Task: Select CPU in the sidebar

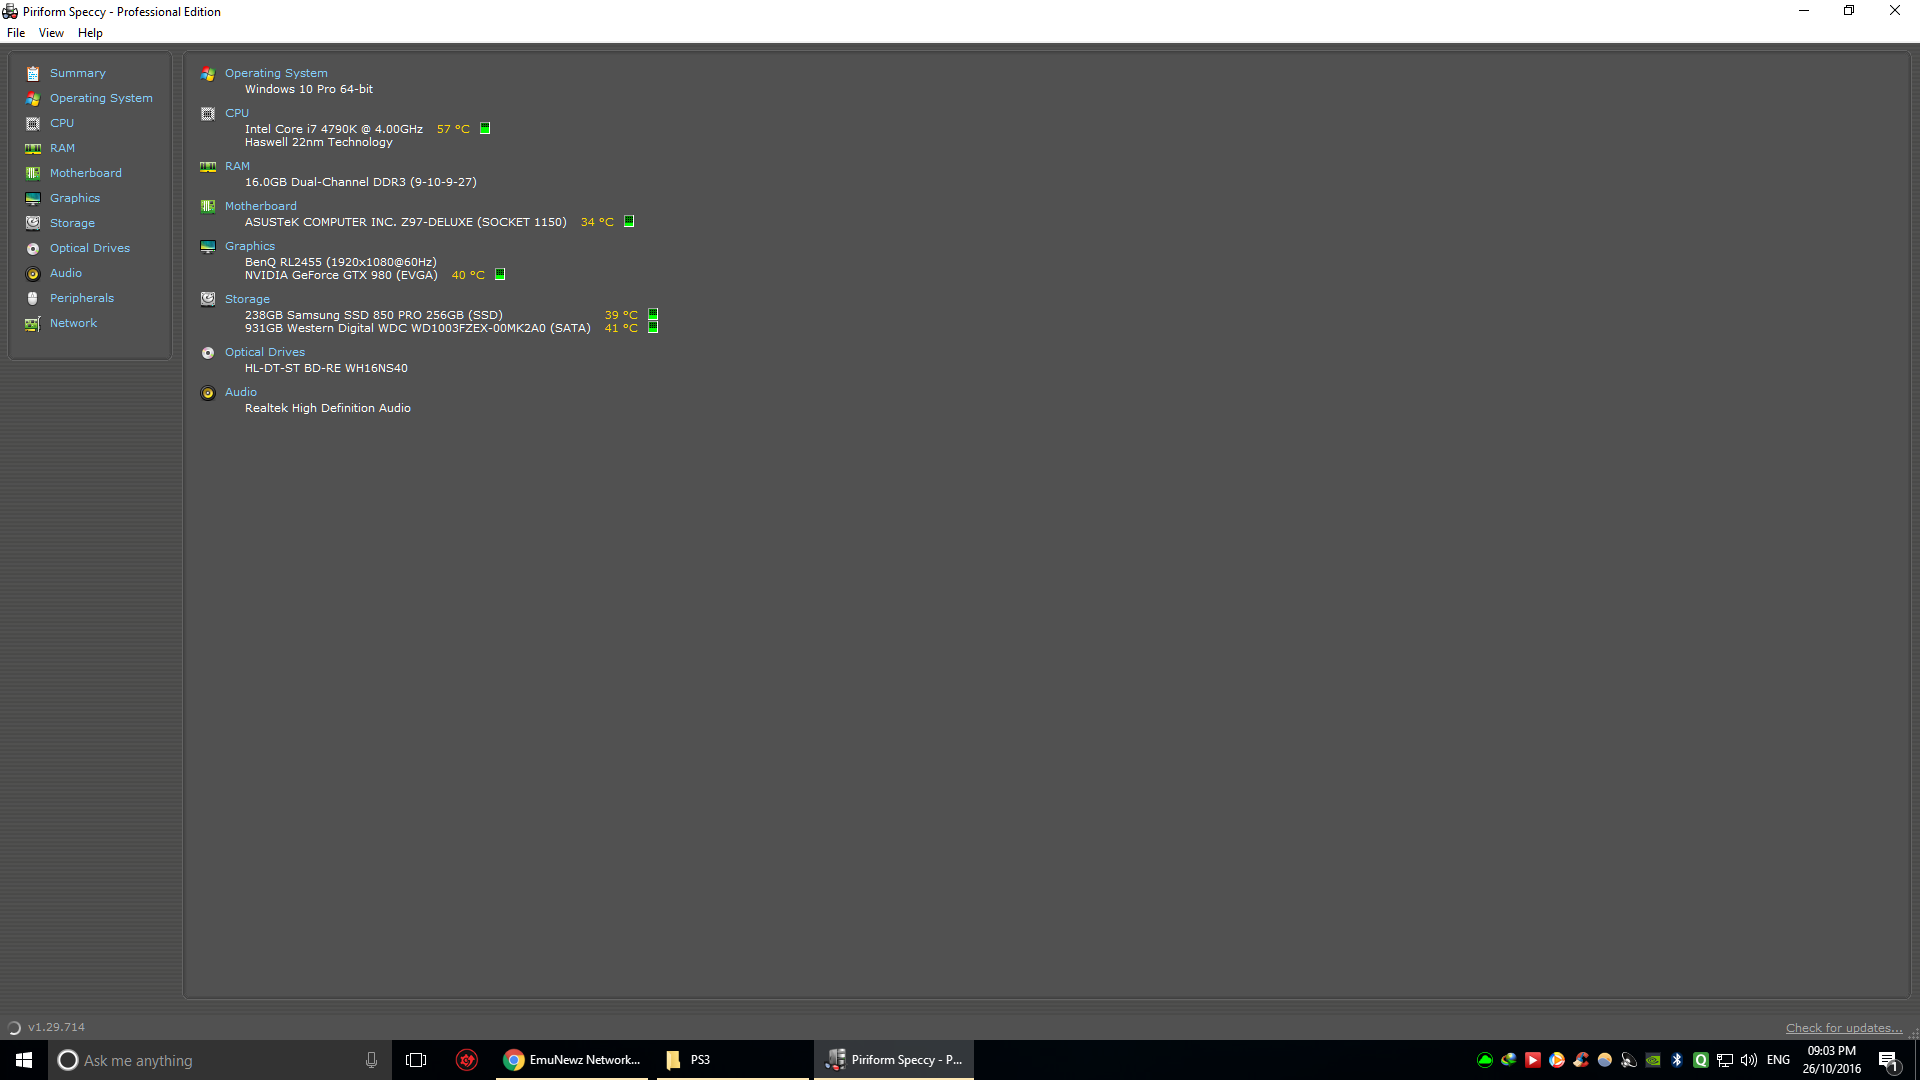Action: pyautogui.click(x=62, y=124)
